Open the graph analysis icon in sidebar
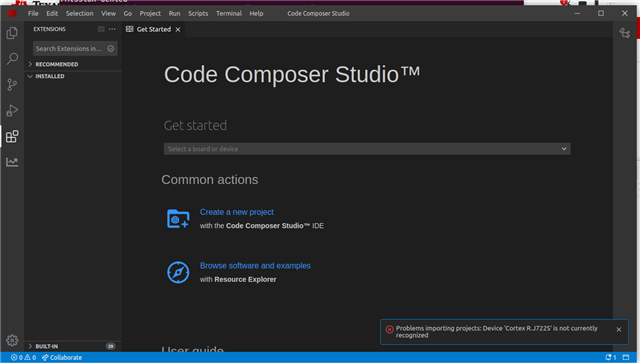640x363 pixels. tap(12, 162)
